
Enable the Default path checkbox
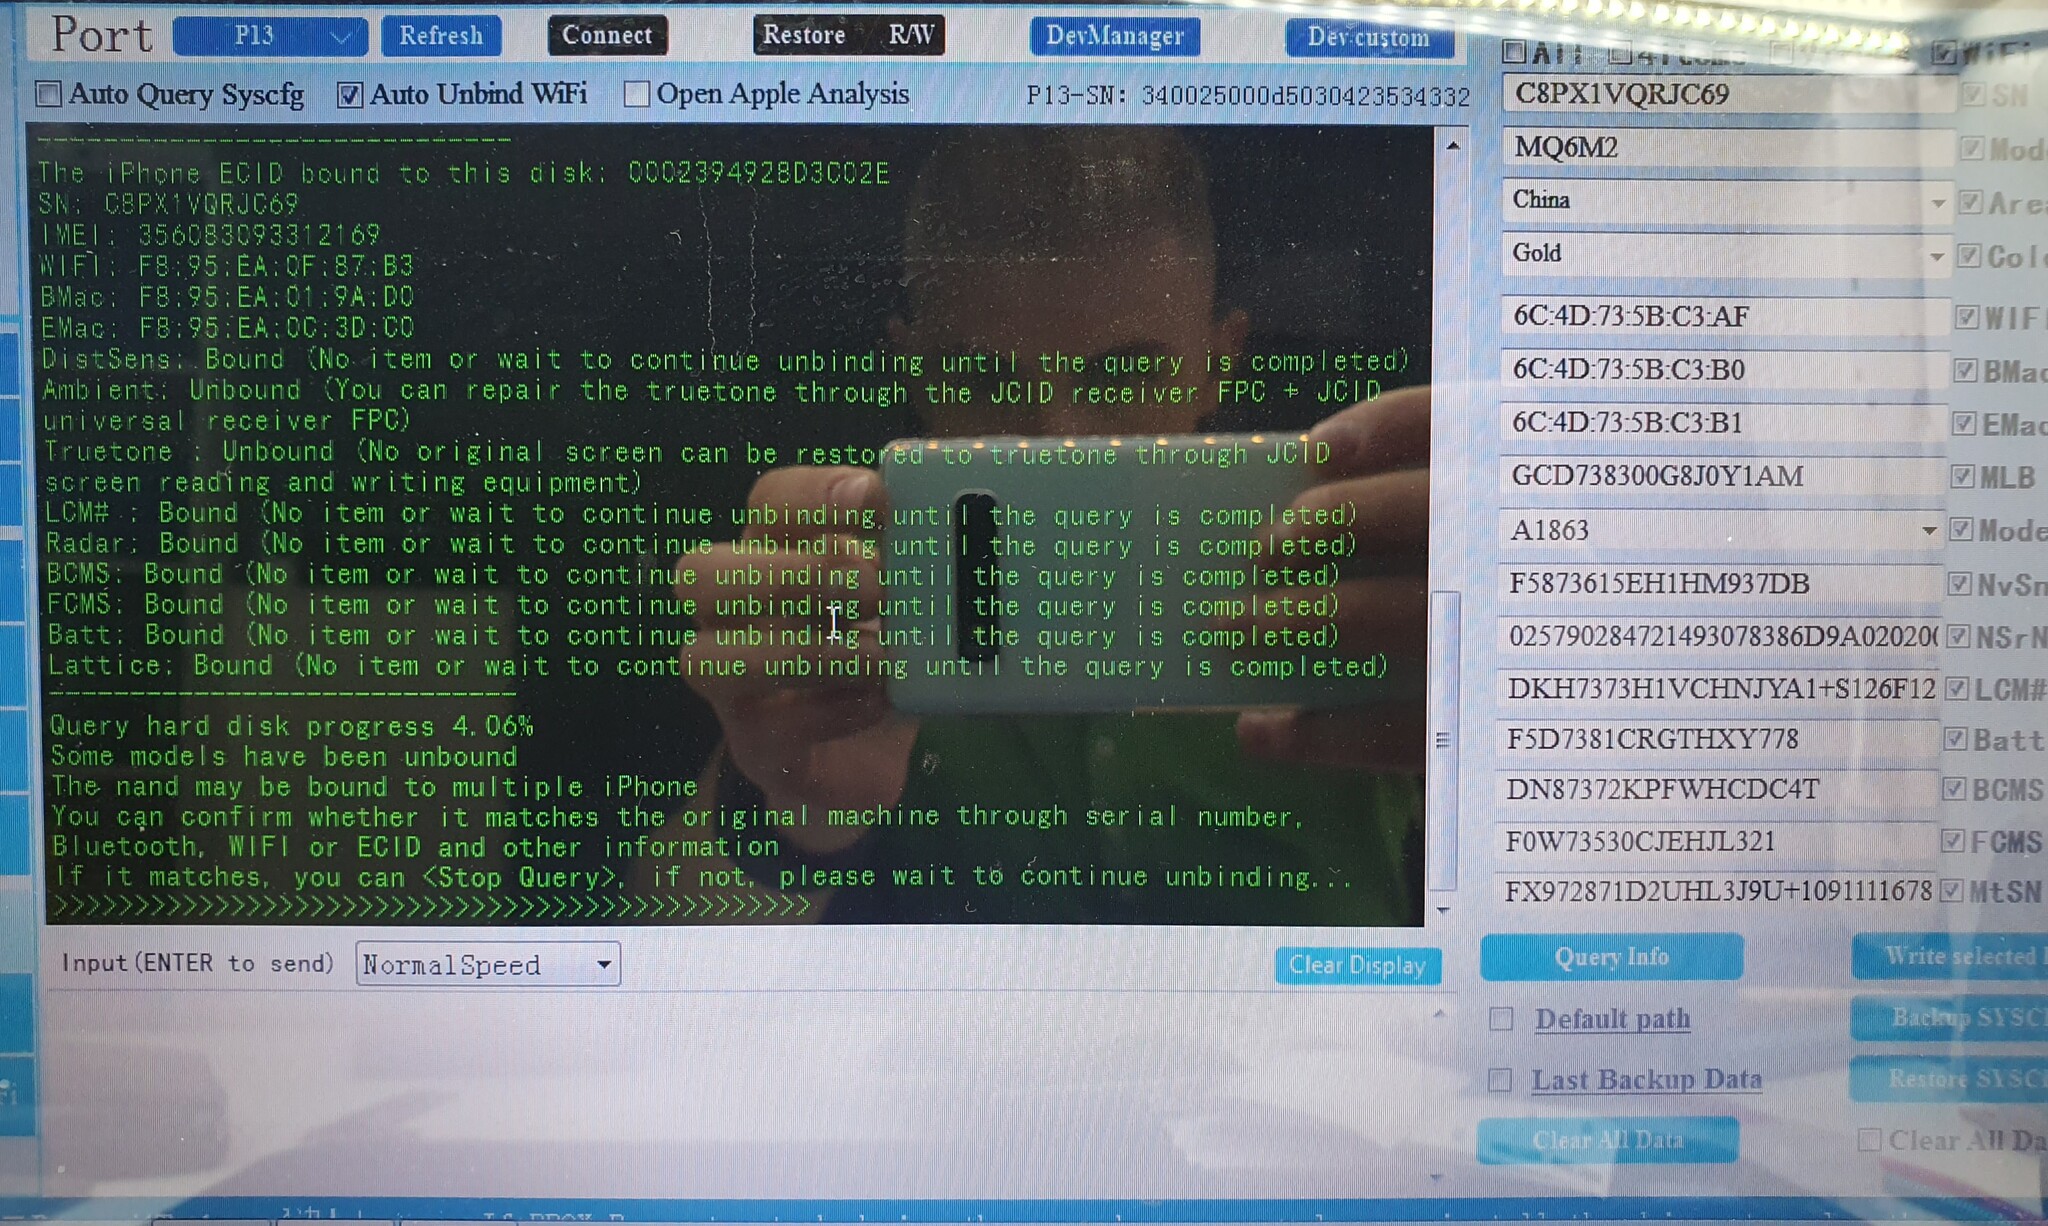click(x=1501, y=1019)
